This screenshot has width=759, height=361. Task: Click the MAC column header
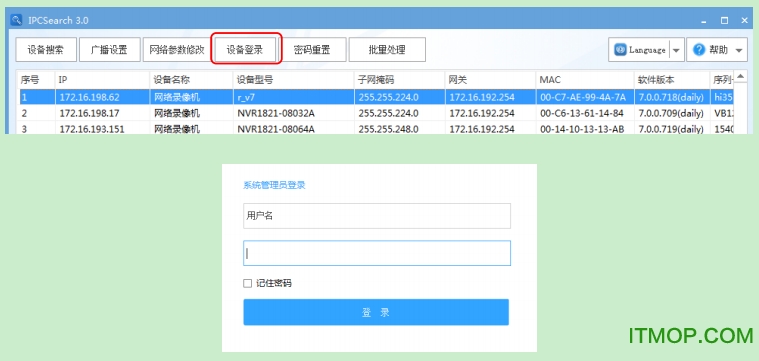tap(585, 80)
